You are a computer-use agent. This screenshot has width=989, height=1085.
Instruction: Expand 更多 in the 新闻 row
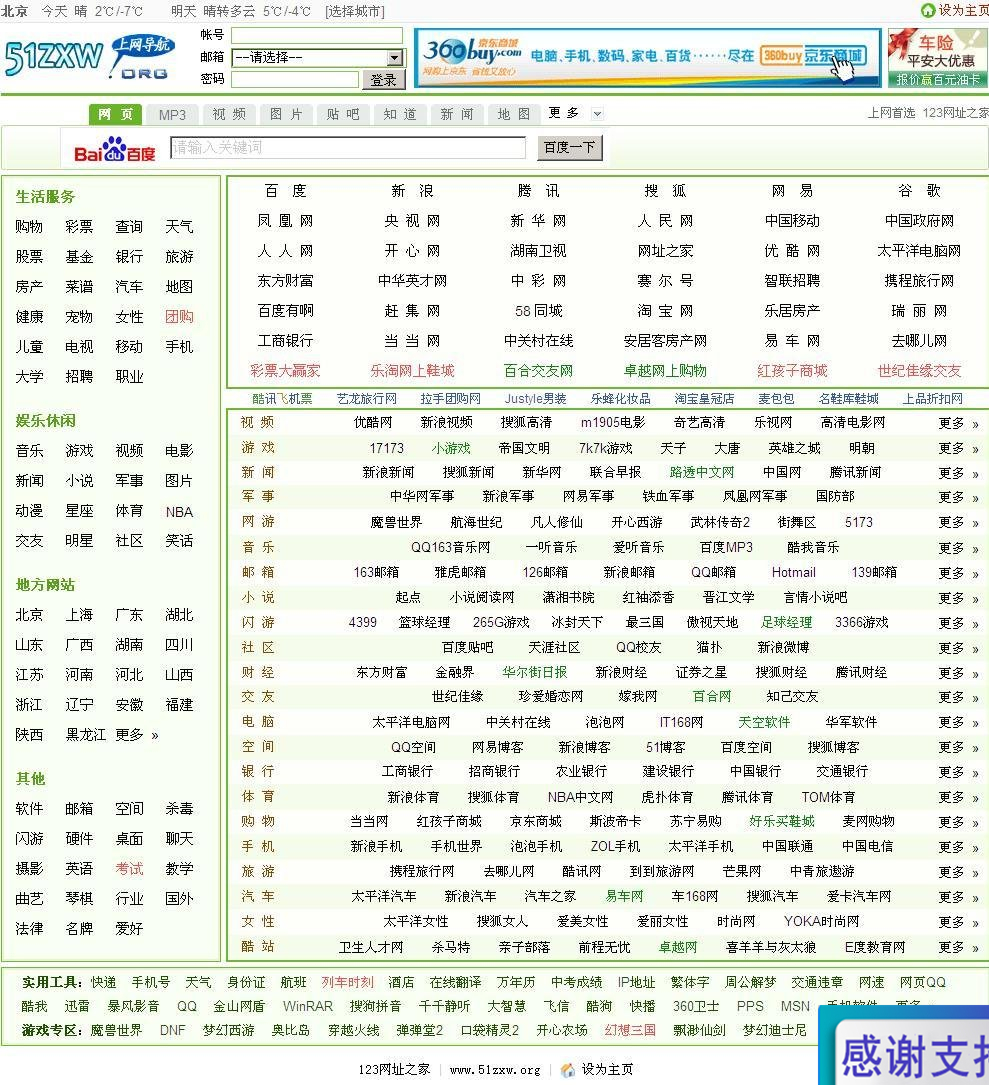click(958, 473)
